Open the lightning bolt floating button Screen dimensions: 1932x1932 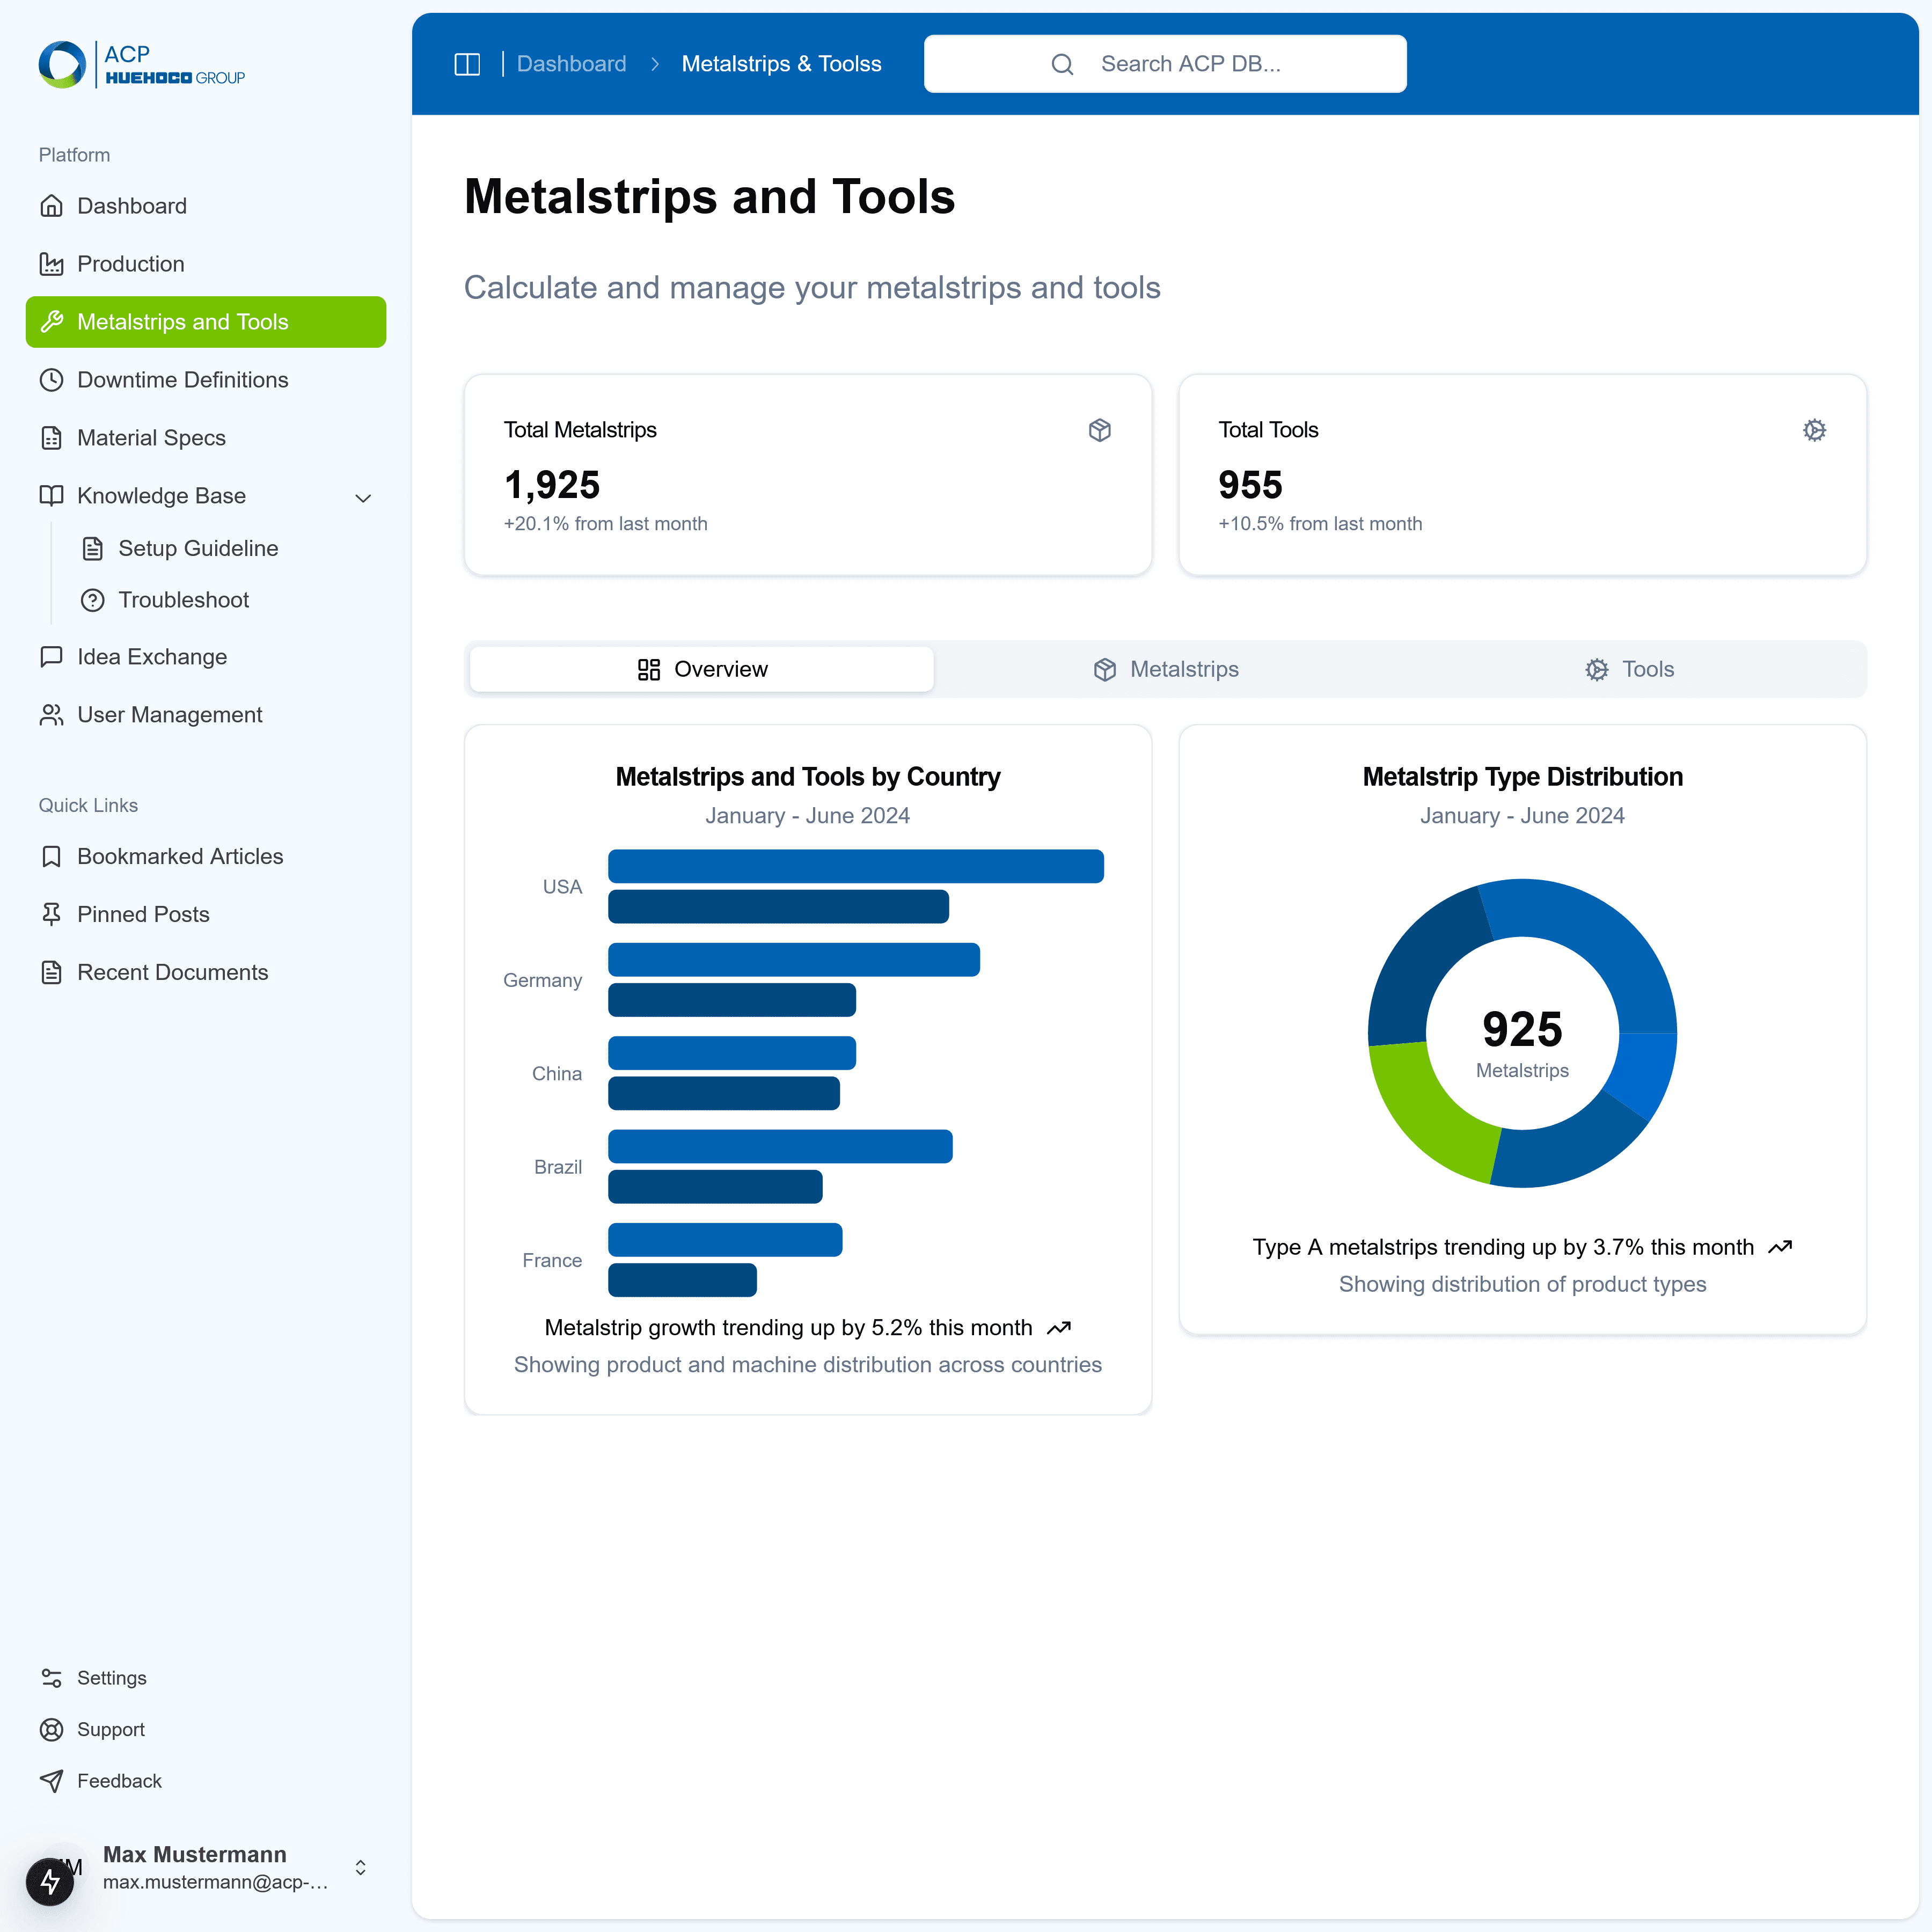(x=50, y=1882)
